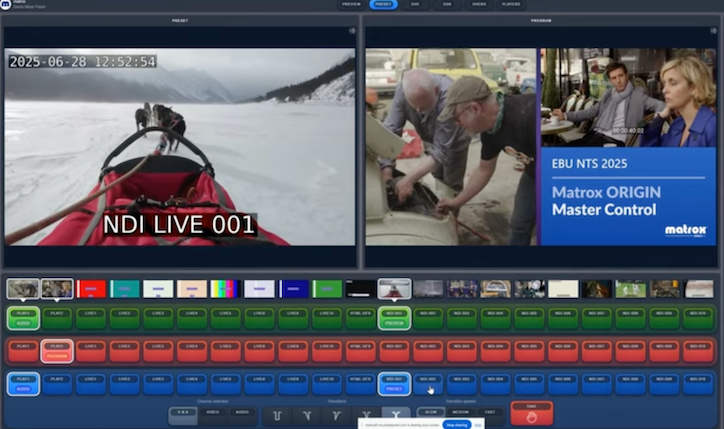Select NDI-003 in the red program row
The width and height of the screenshot is (724, 429).
pos(462,351)
